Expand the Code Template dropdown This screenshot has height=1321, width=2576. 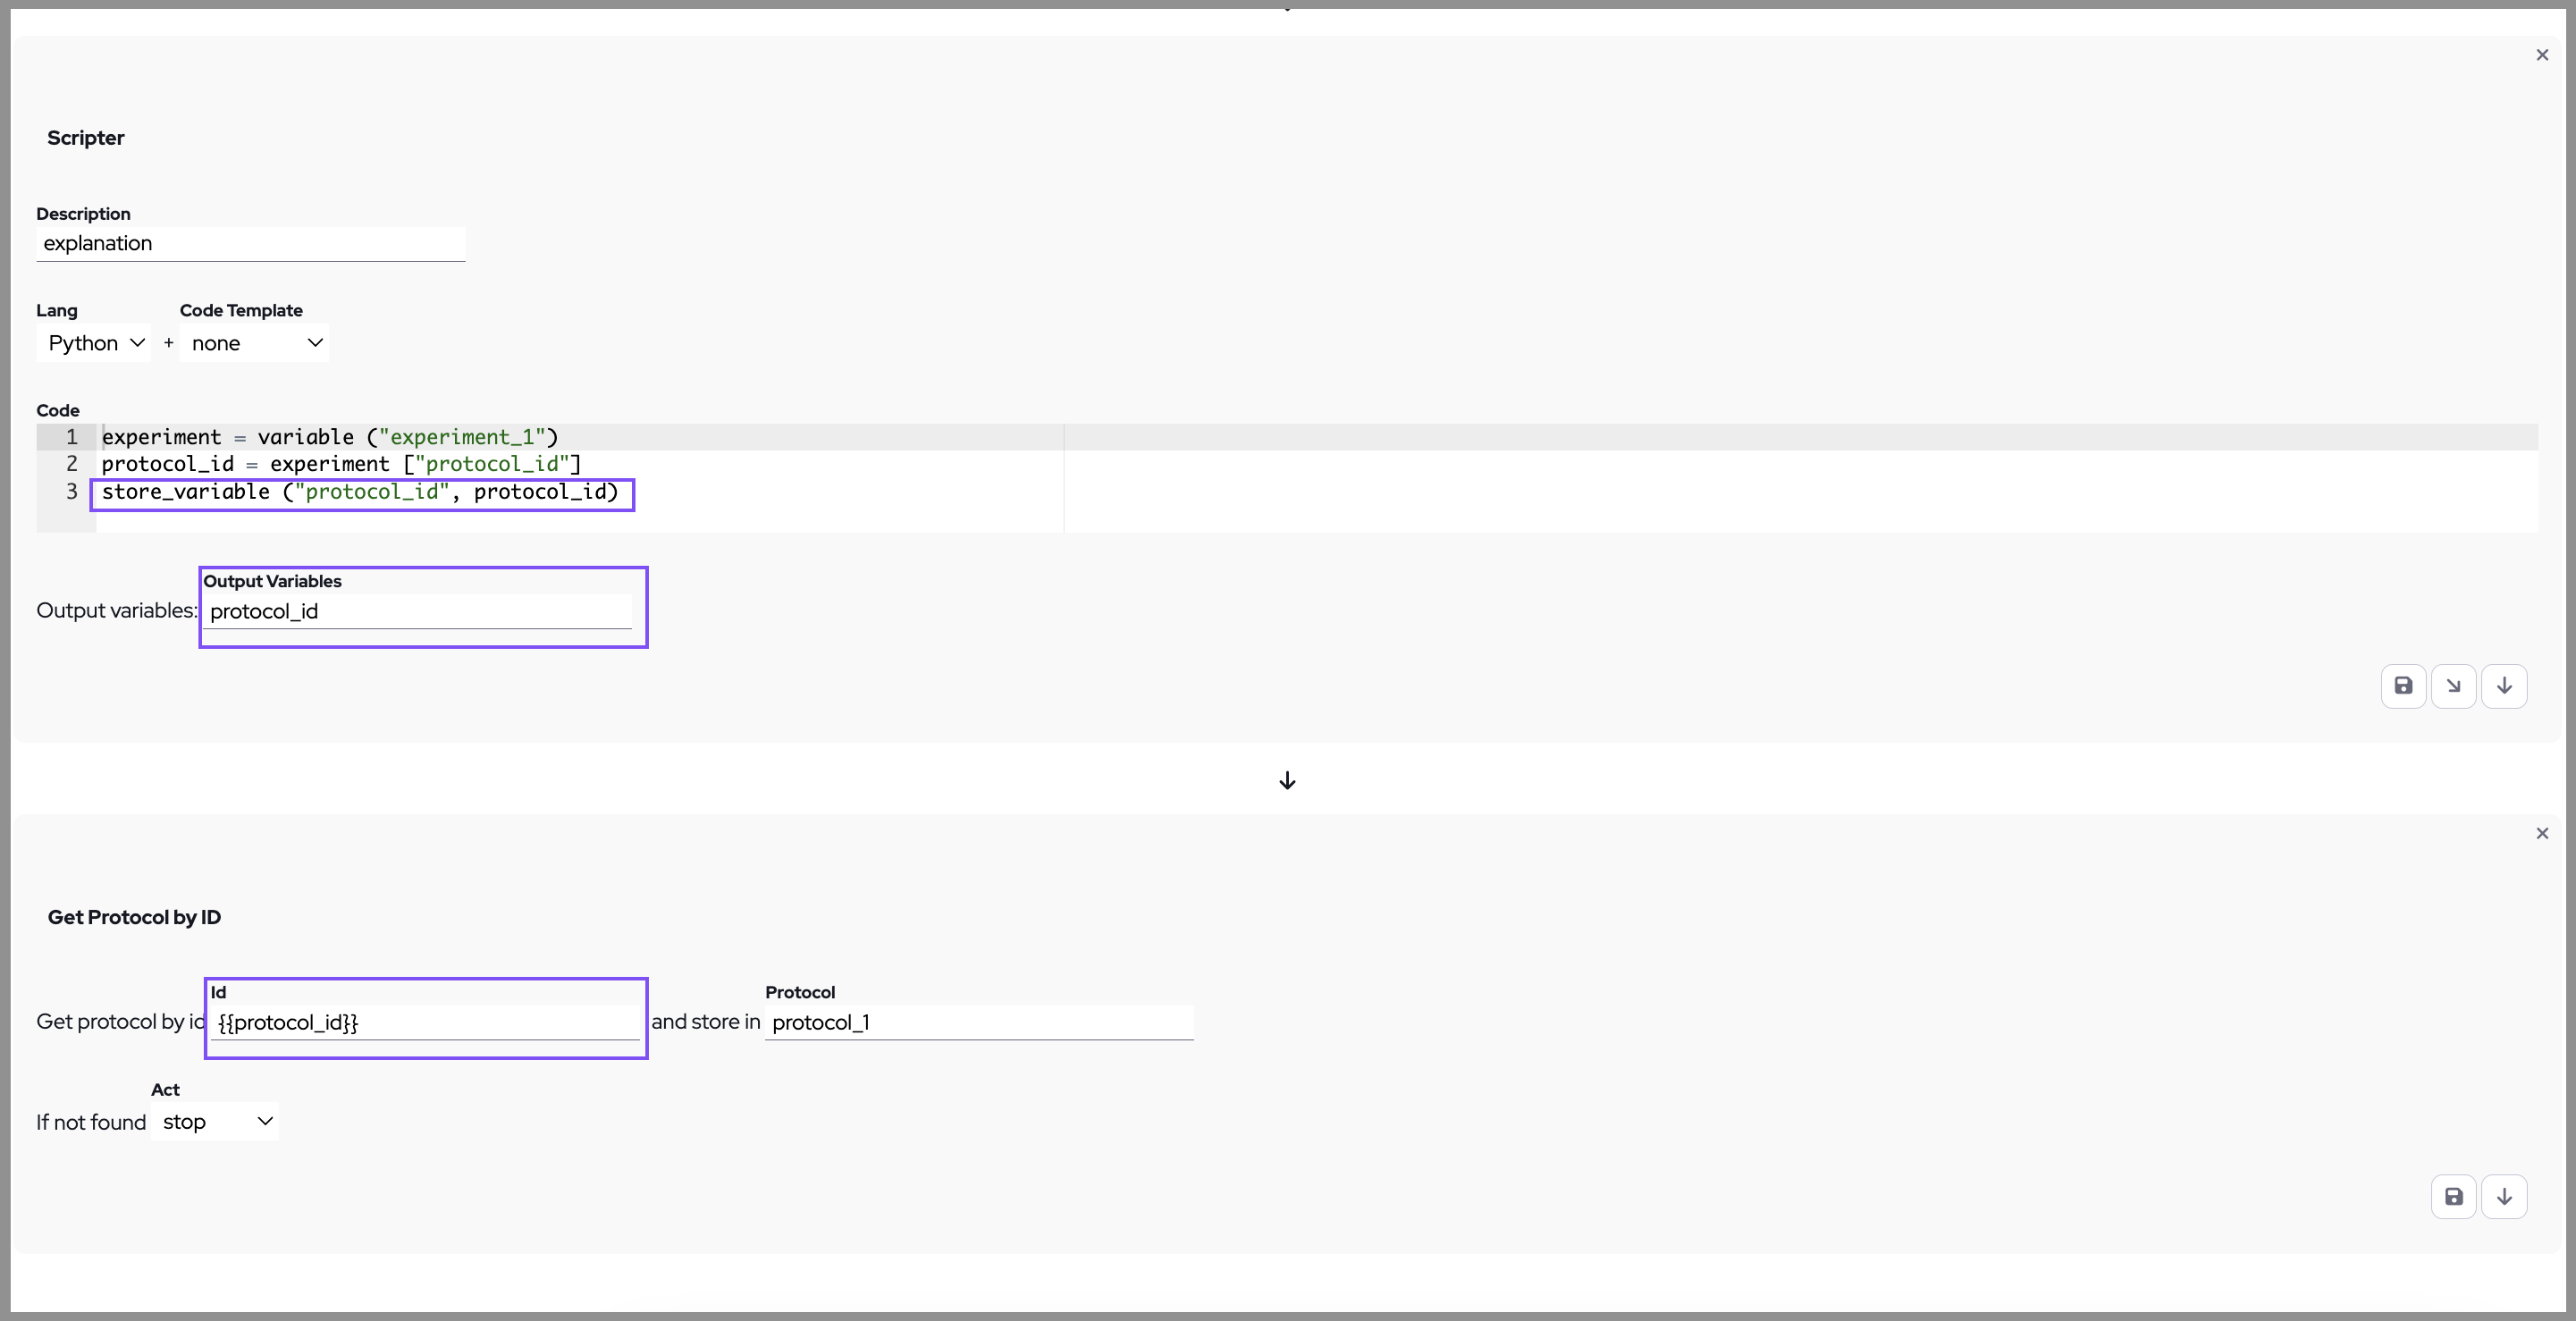[x=255, y=343]
